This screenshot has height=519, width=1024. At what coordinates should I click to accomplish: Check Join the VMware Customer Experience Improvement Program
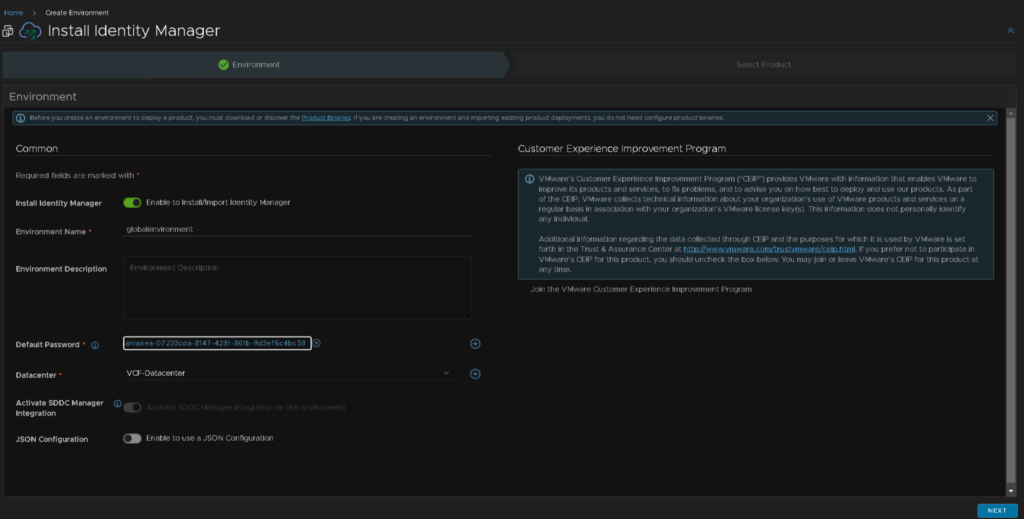click(x=522, y=289)
